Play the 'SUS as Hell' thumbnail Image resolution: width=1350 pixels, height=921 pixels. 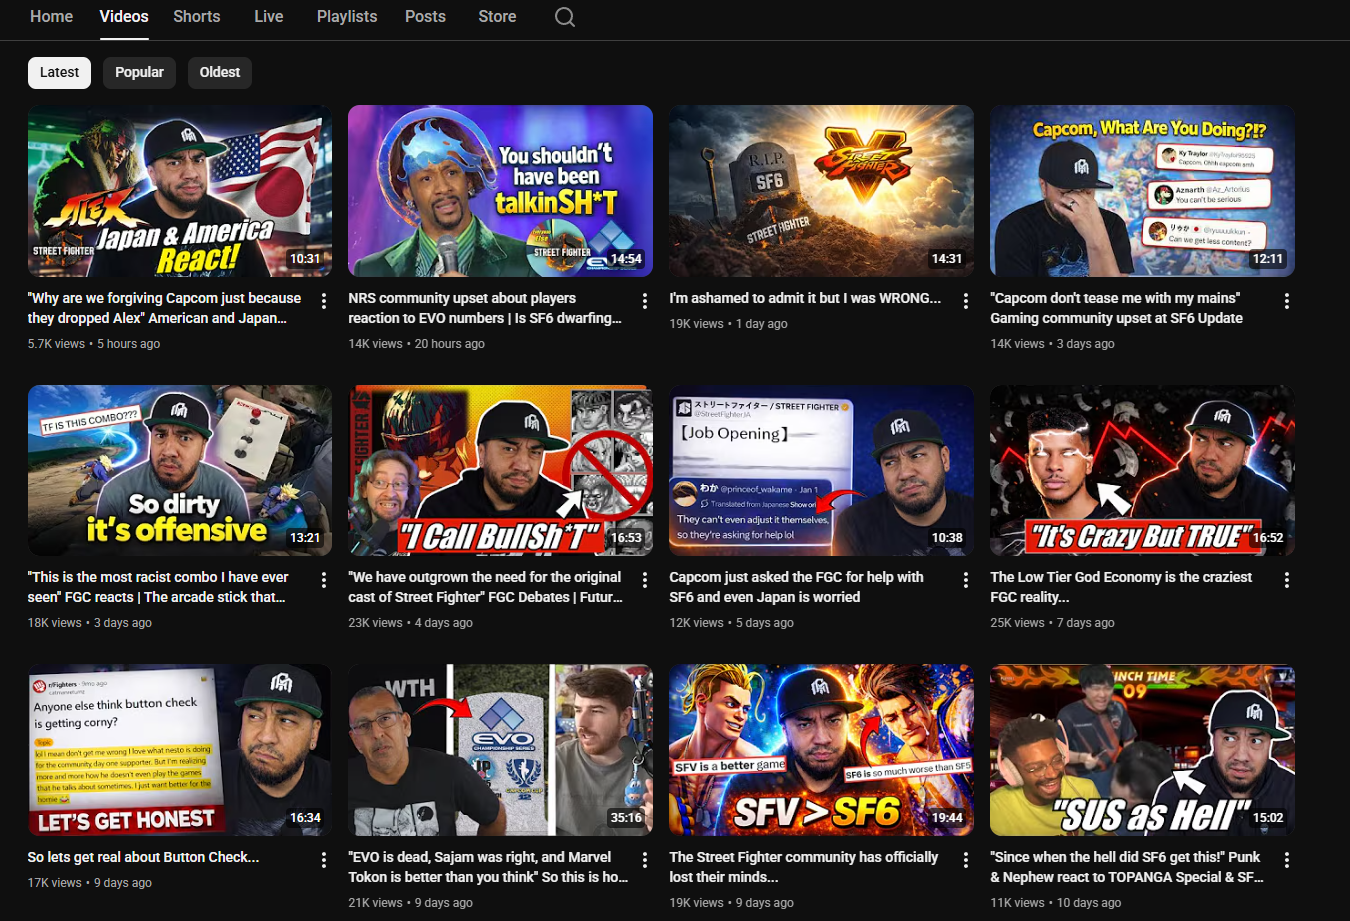pyautogui.click(x=1142, y=750)
